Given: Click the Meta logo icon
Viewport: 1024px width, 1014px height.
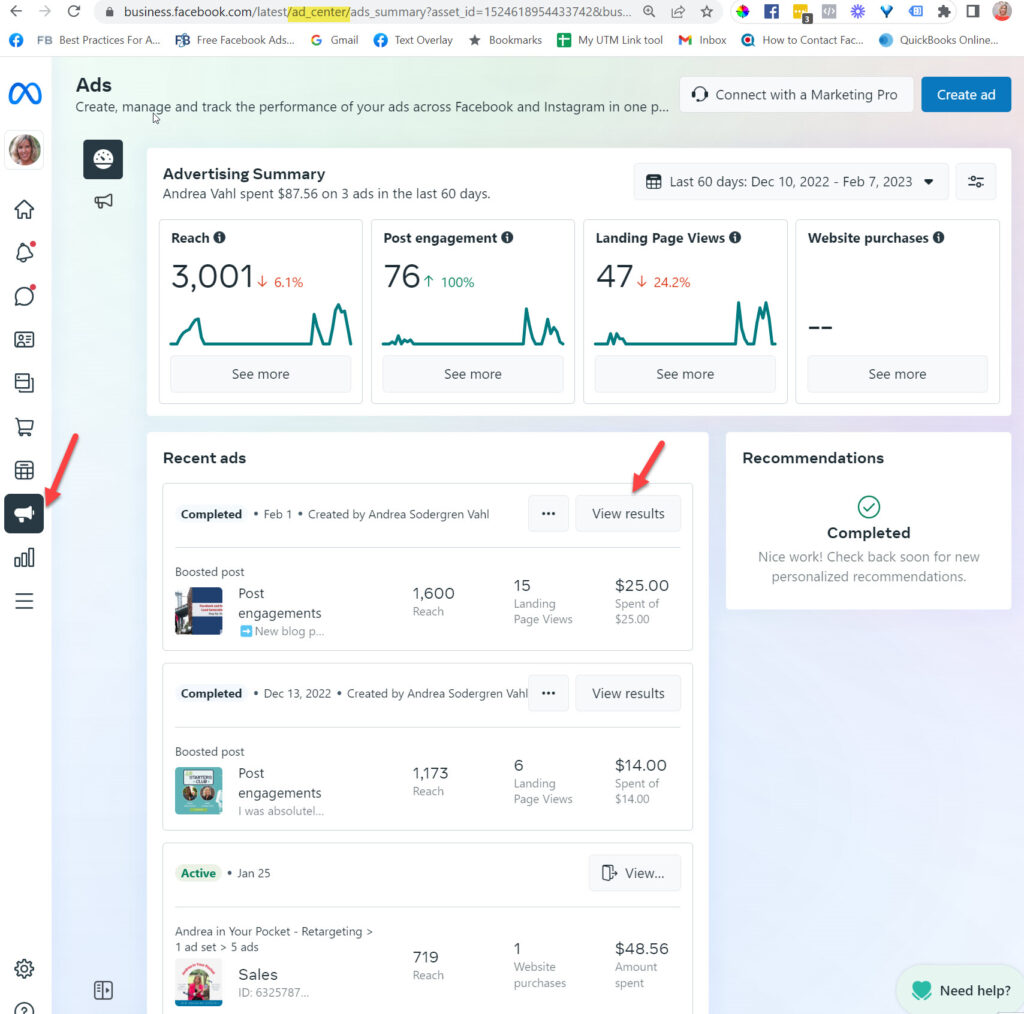Looking at the screenshot, I should [x=25, y=94].
